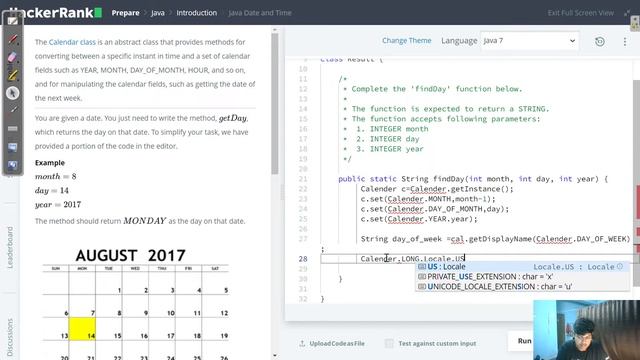Click the upload icon beside Upload Code as File
This screenshot has width=640, height=360.
coord(302,343)
